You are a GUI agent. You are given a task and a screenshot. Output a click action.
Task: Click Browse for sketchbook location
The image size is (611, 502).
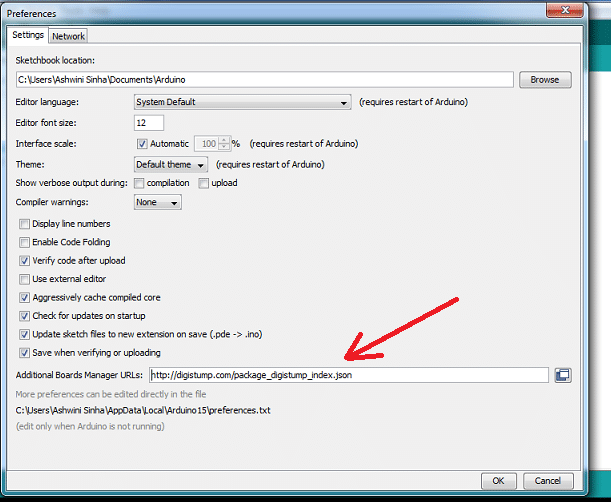click(x=544, y=80)
